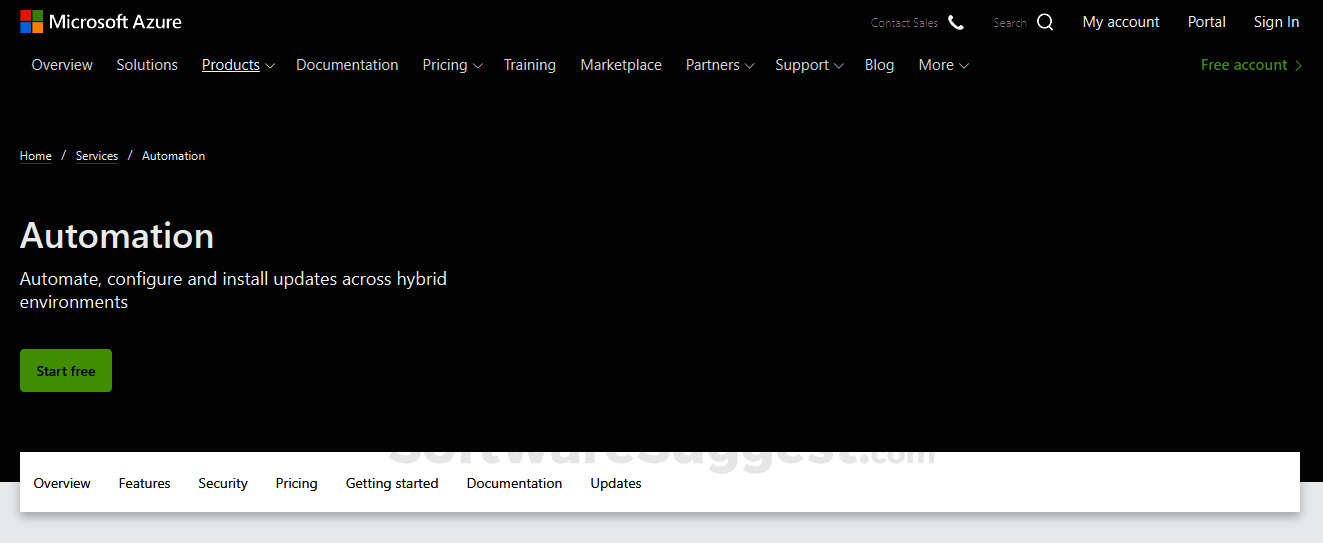Open Marketplace from the navigation bar
Viewport: 1323px width, 543px height.
(x=621, y=65)
